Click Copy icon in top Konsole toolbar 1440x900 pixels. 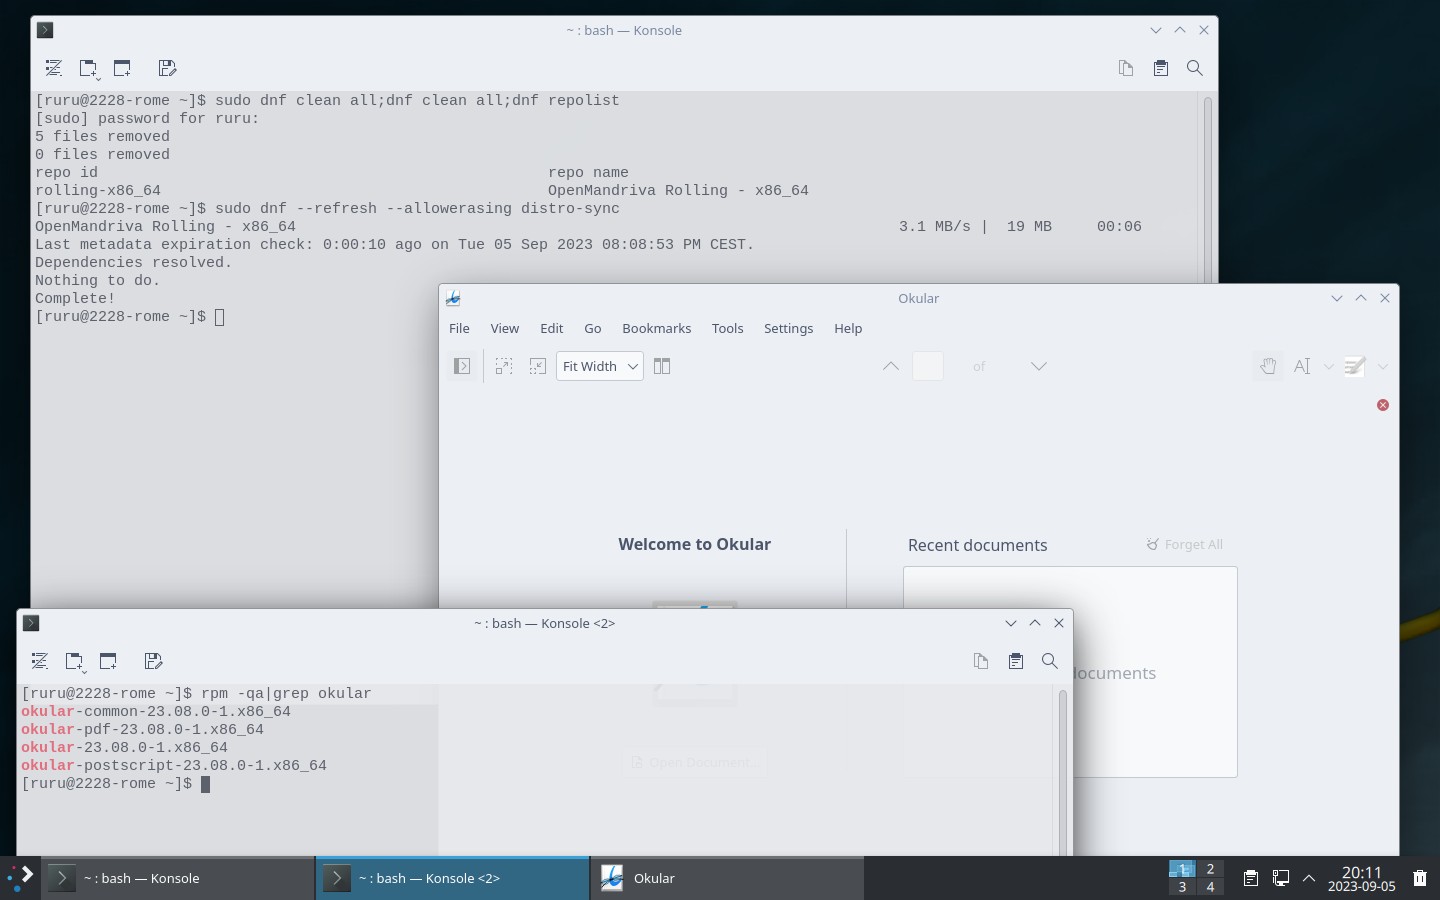(1126, 68)
